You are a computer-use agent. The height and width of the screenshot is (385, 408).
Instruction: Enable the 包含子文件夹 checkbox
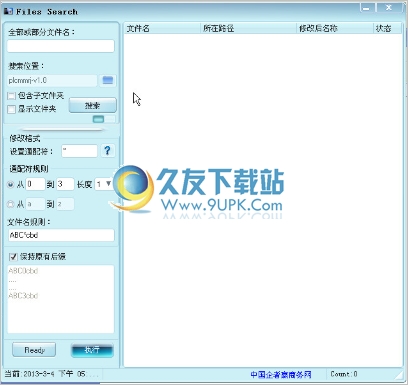tap(11, 96)
